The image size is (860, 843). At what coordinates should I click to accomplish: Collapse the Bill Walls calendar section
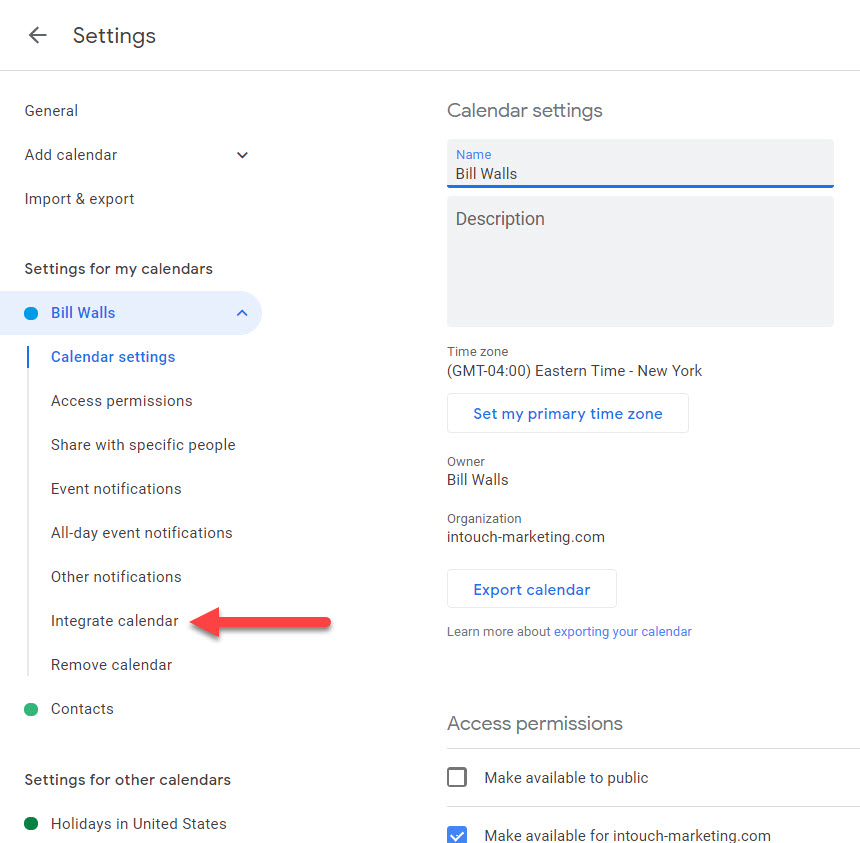point(242,313)
